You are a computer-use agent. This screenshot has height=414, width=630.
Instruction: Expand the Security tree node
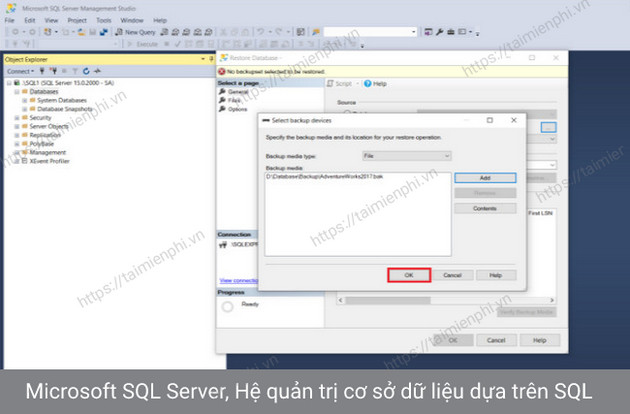[17, 118]
